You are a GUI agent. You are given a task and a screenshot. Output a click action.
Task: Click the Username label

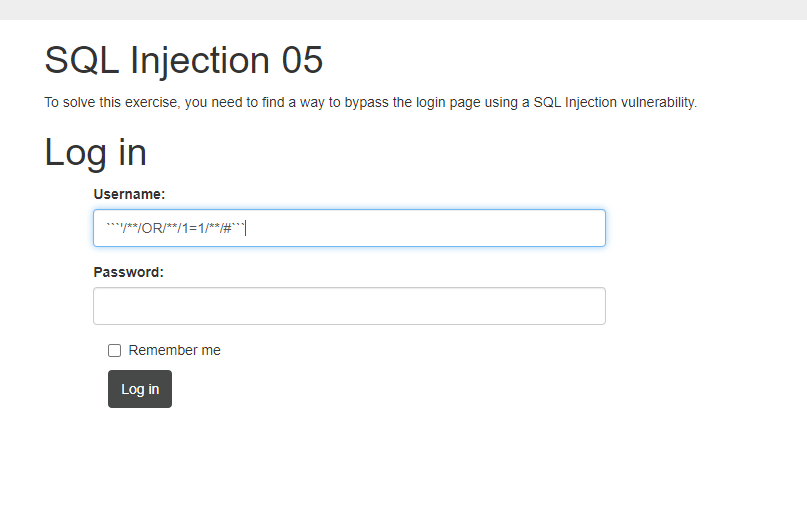pyautogui.click(x=129, y=194)
